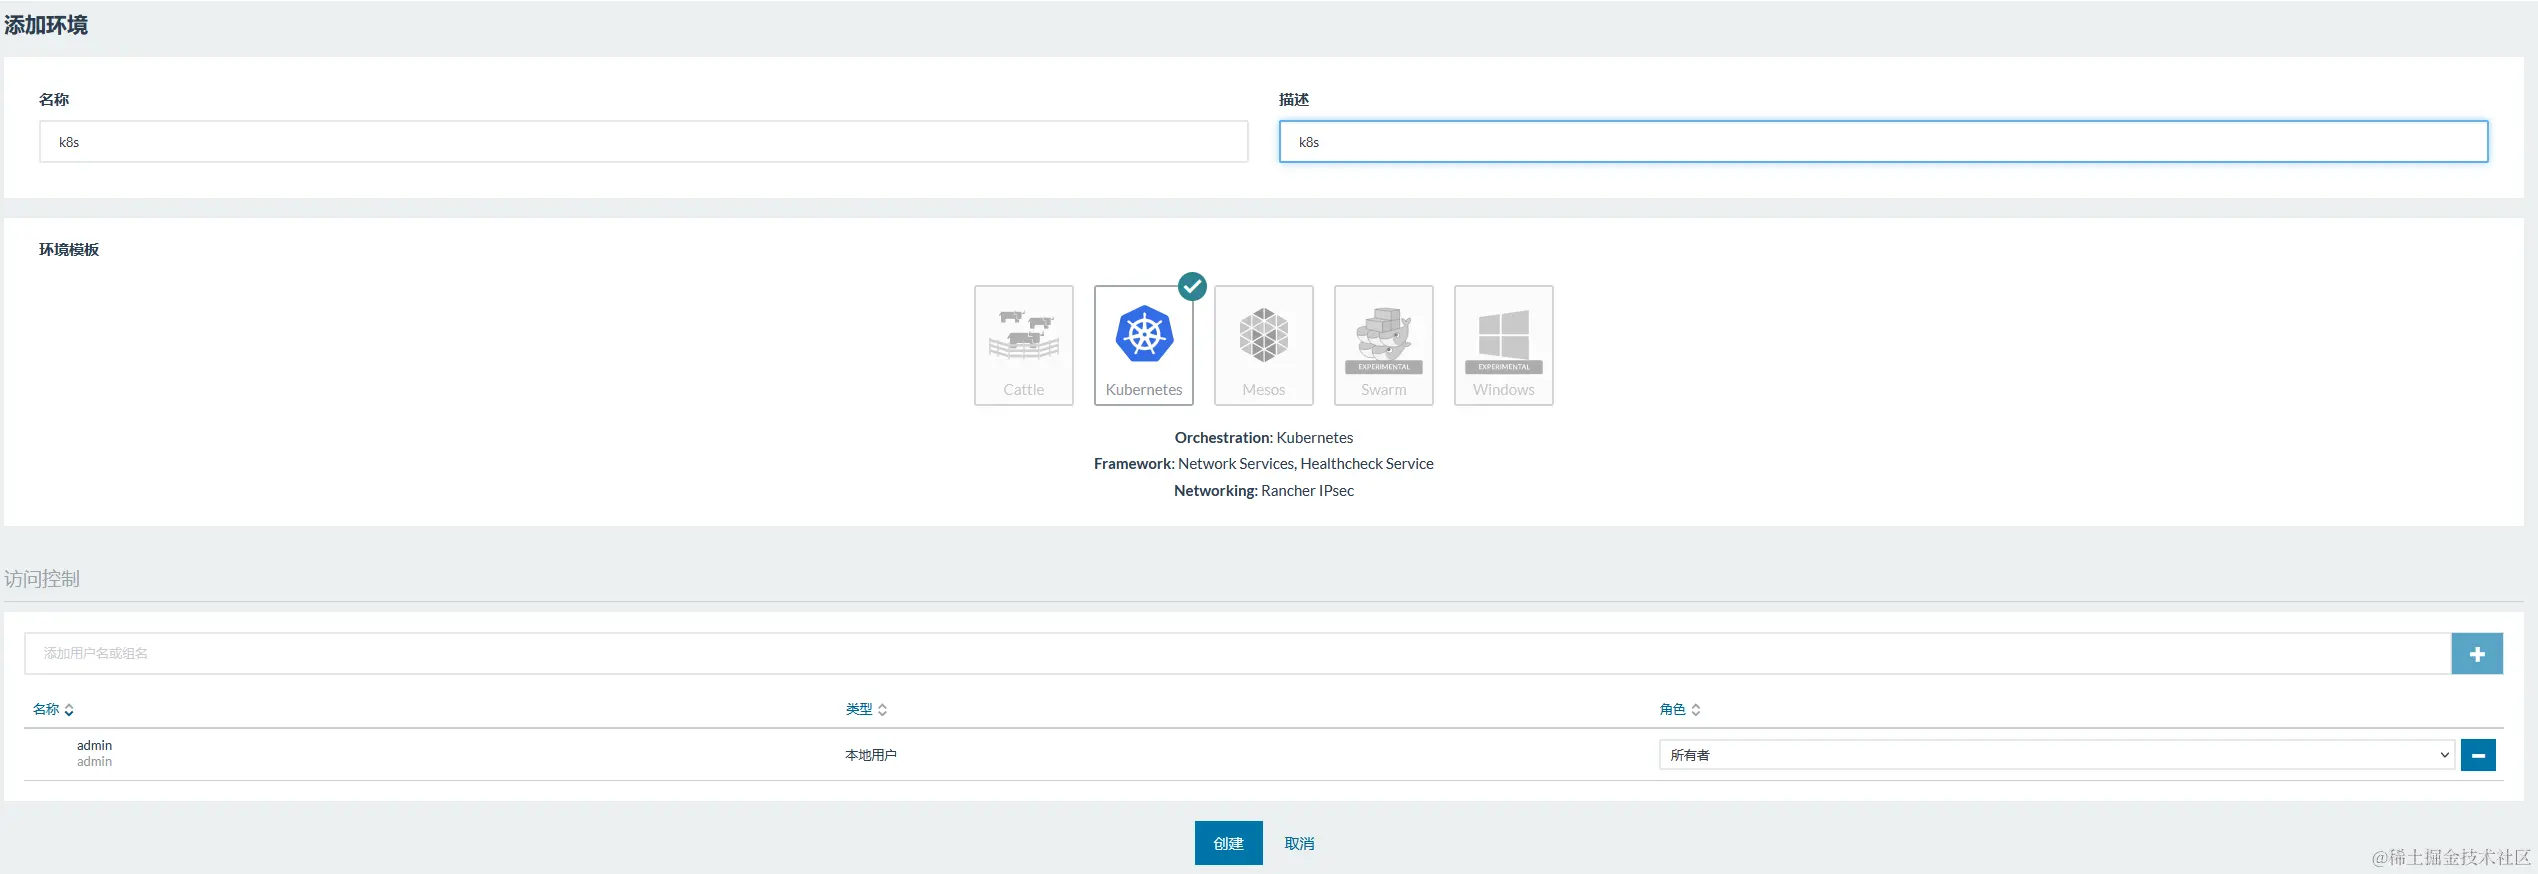
Task: Select the Mesos environment template
Action: pos(1263,345)
